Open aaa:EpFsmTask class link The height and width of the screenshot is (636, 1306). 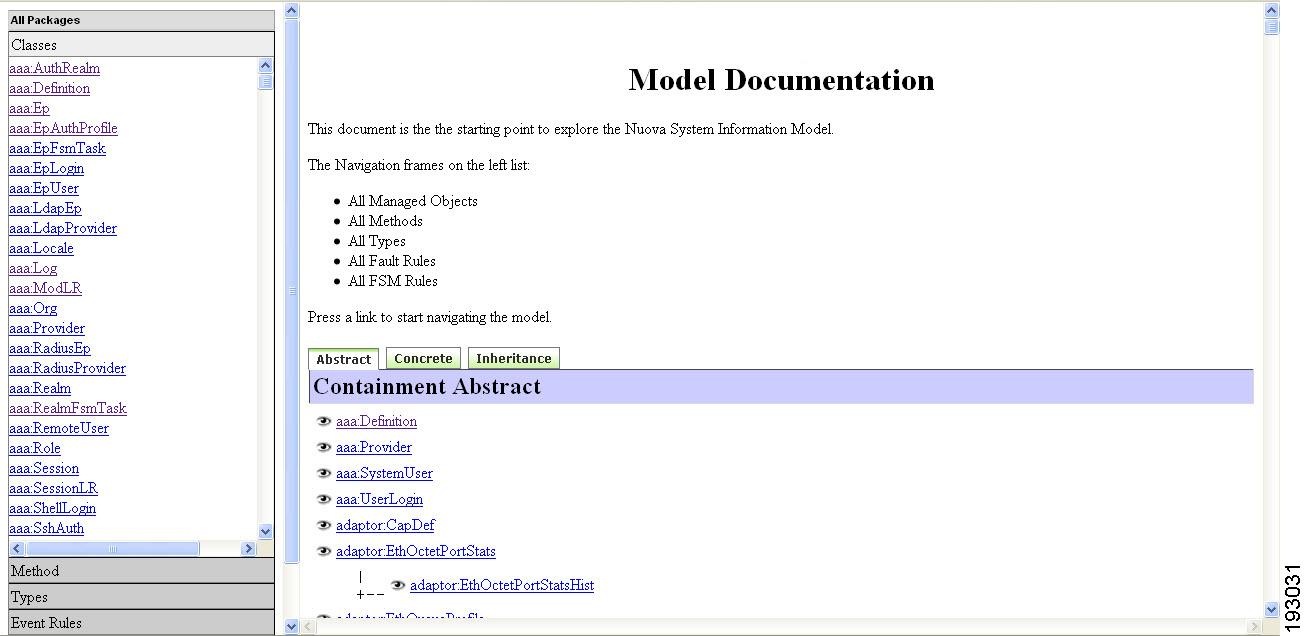(57, 148)
